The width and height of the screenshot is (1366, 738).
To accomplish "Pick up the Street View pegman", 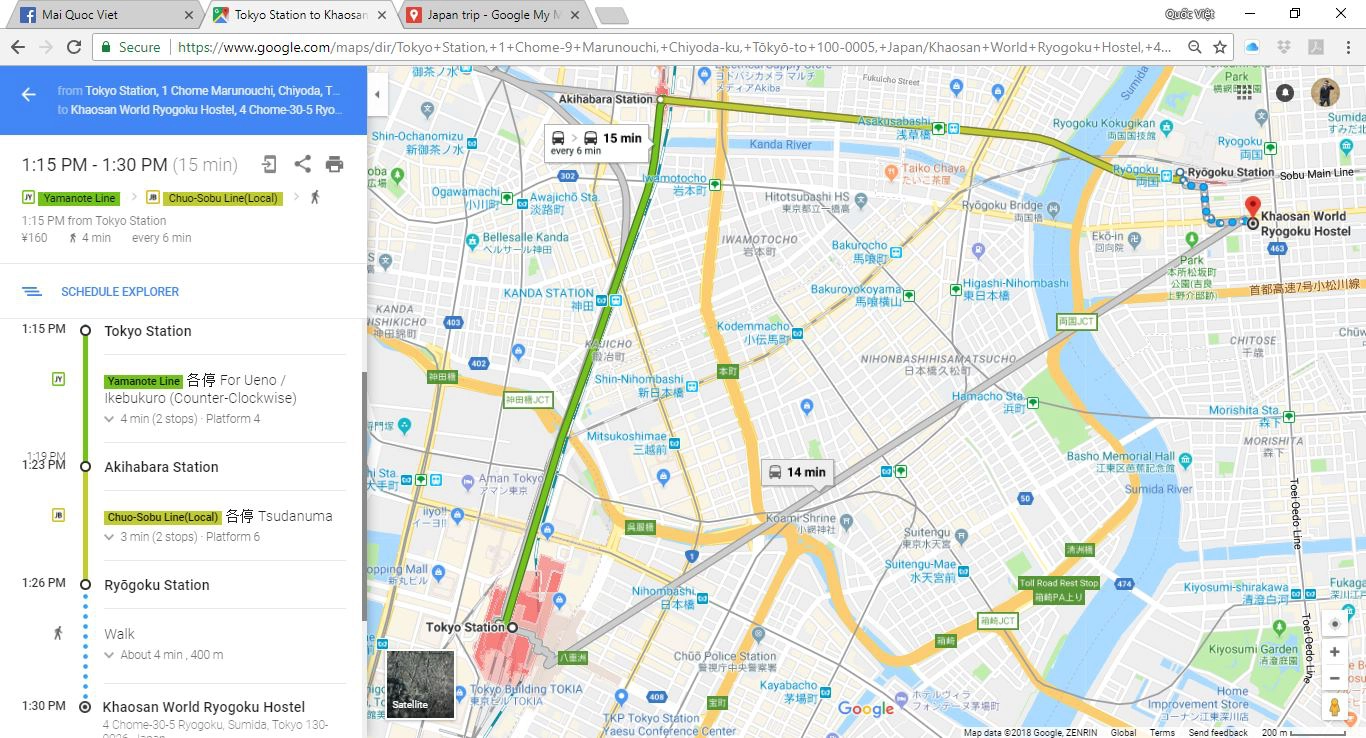I will pos(1334,706).
